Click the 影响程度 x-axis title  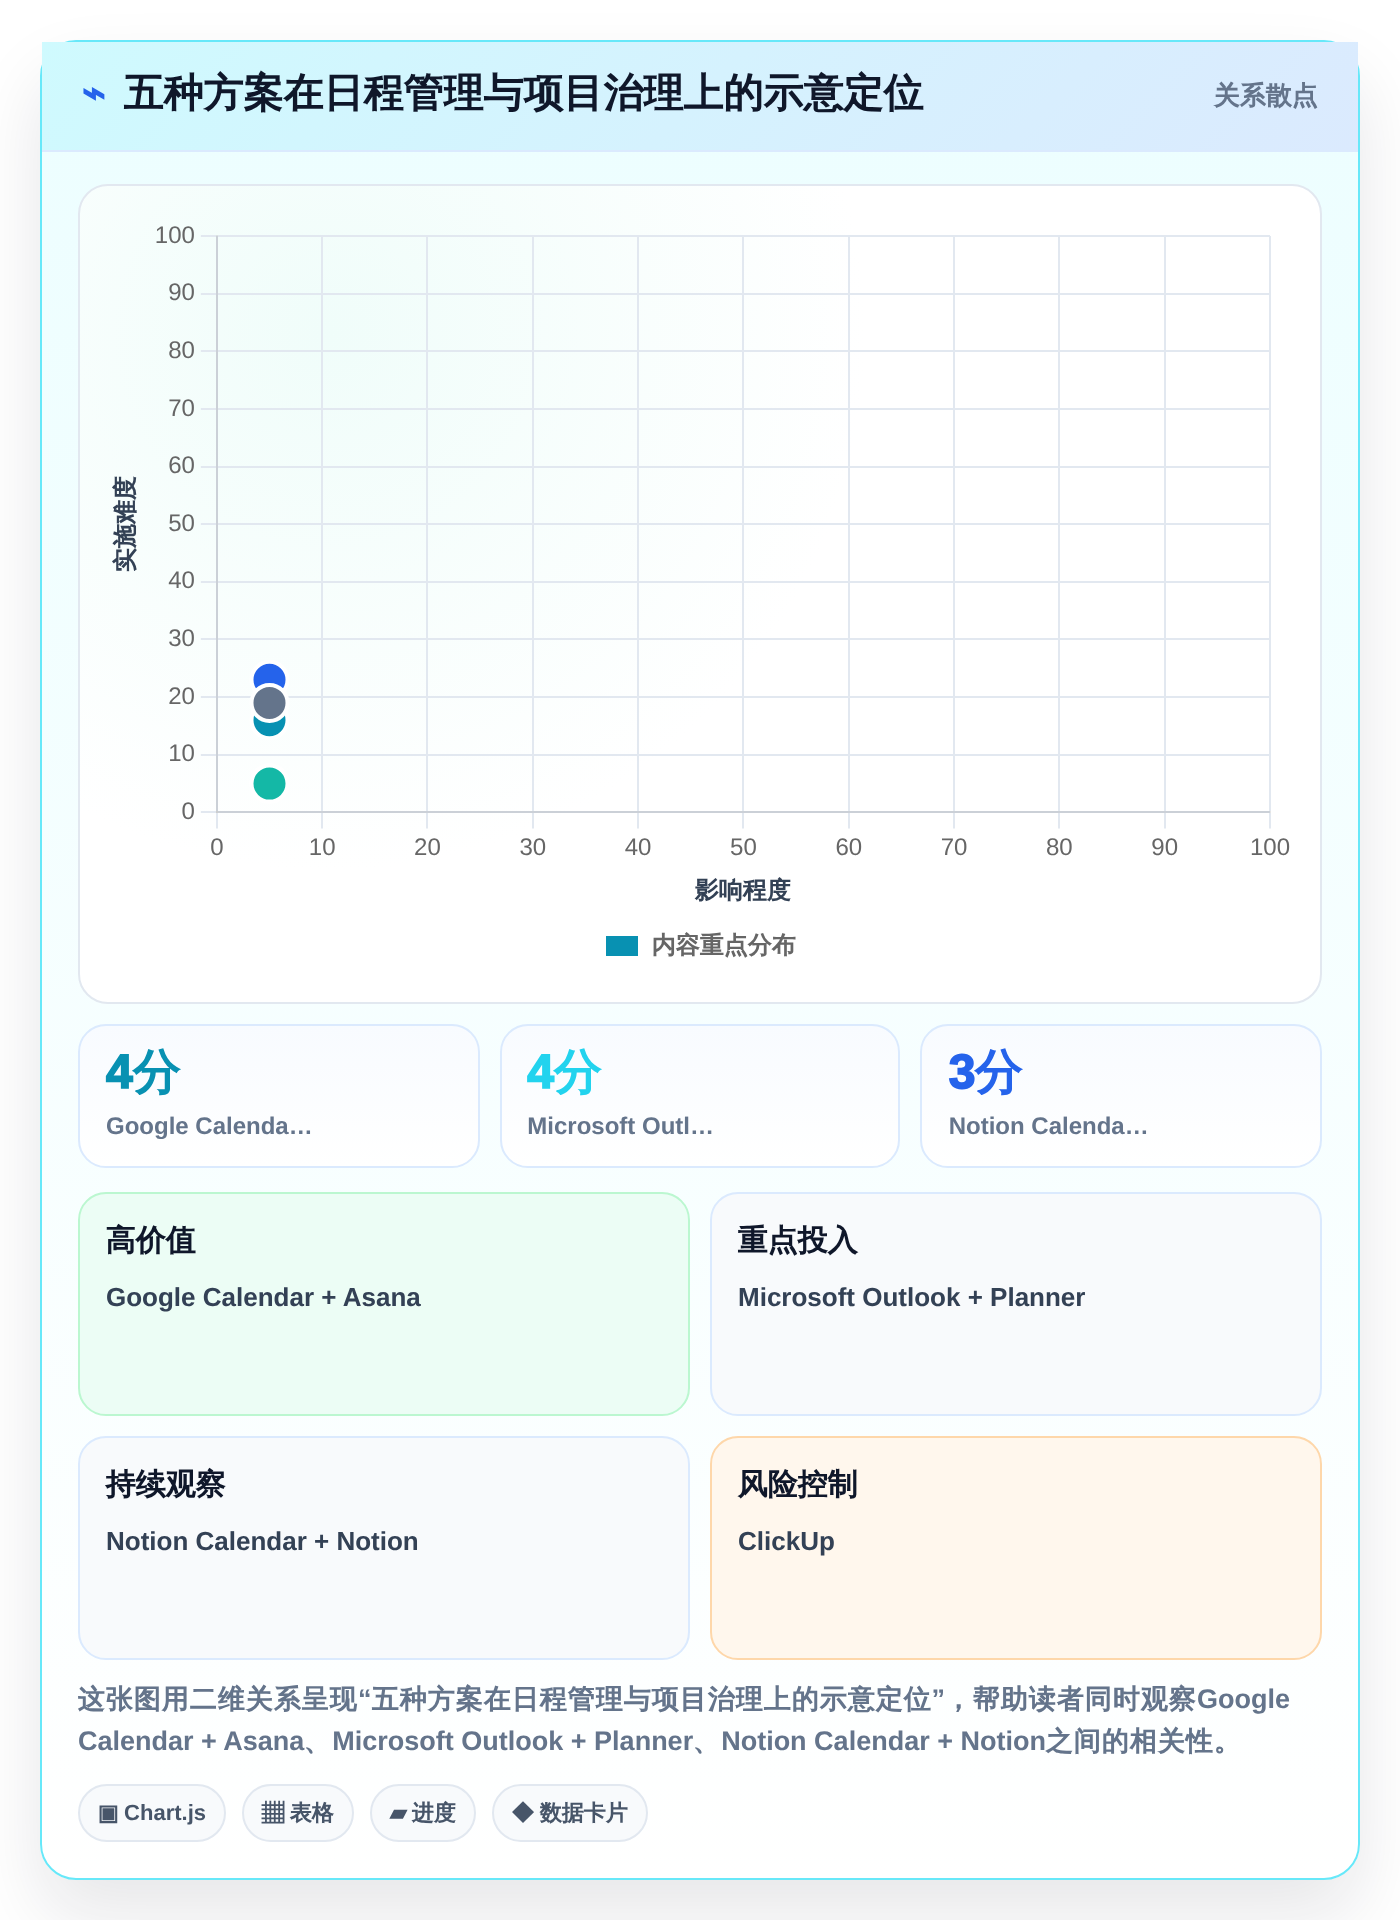pos(743,890)
